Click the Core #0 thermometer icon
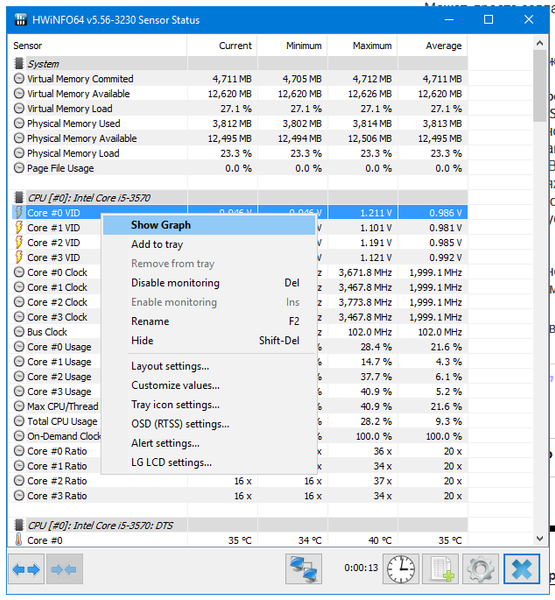Screen dimensions: 555x600 pyautogui.click(x=18, y=540)
